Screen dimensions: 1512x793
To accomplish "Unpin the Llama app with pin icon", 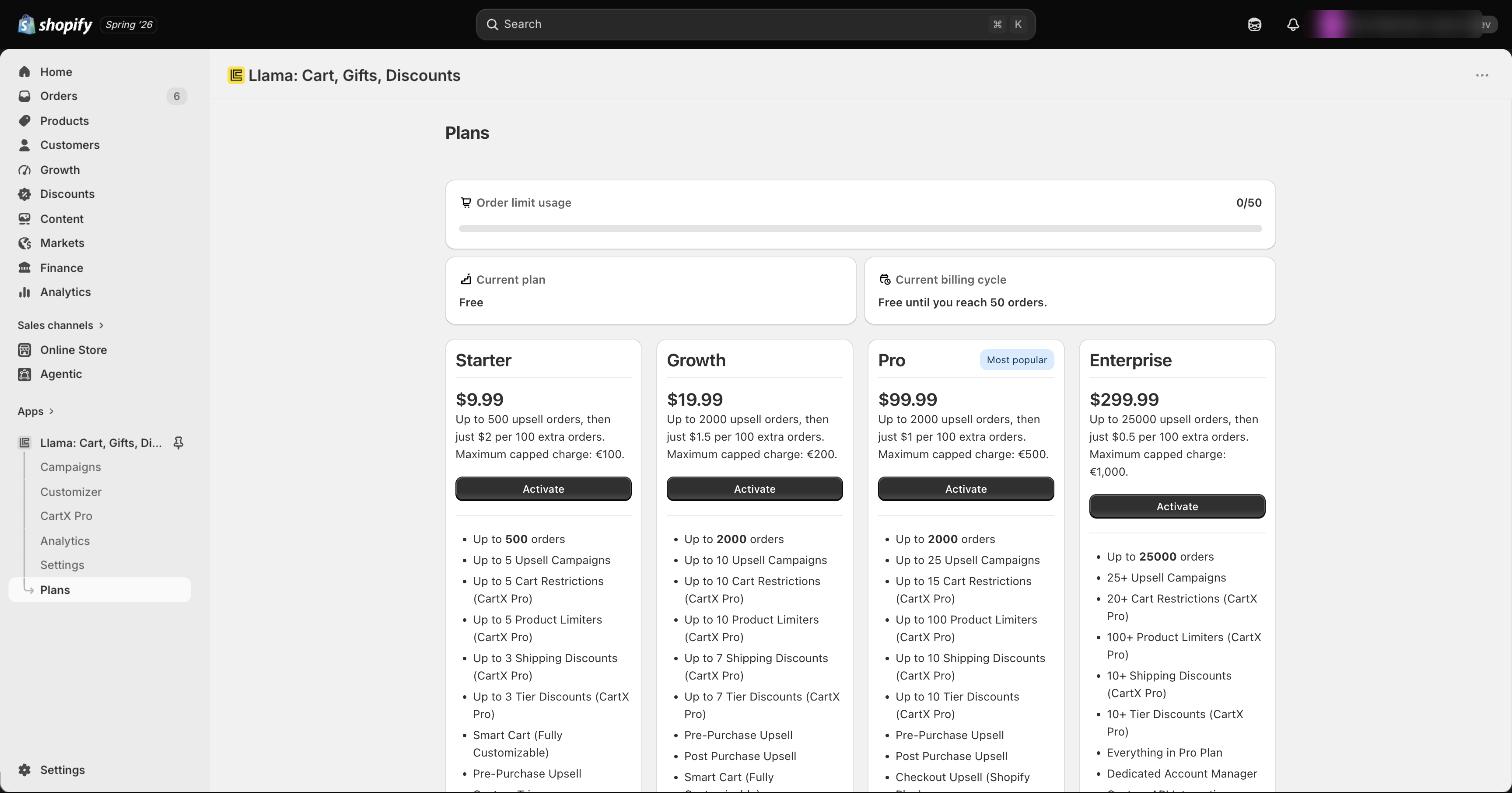I will point(178,443).
